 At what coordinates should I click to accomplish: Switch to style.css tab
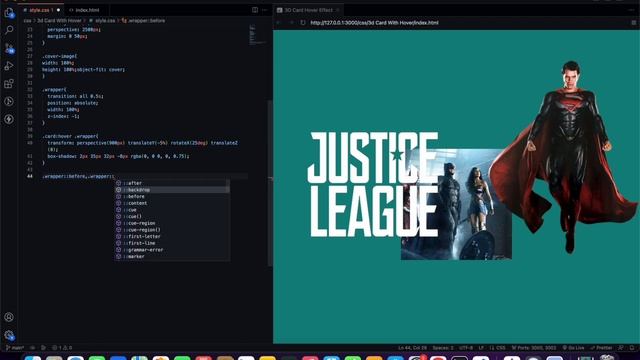click(x=41, y=10)
